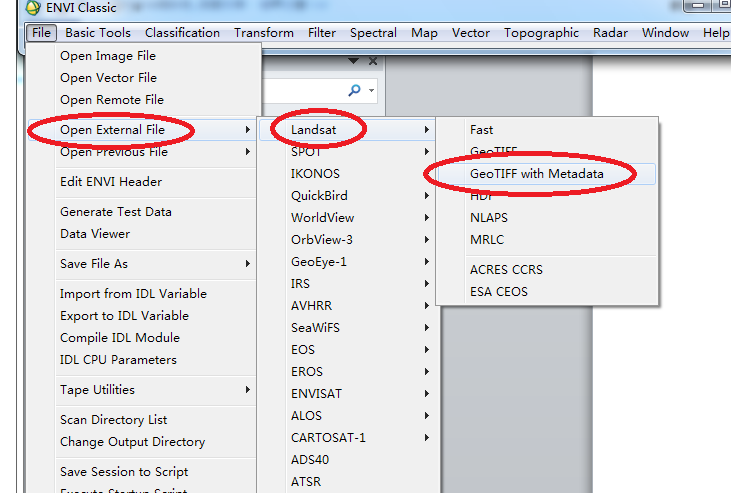
Task: Choose Compile IDL Module
Action: click(143, 338)
